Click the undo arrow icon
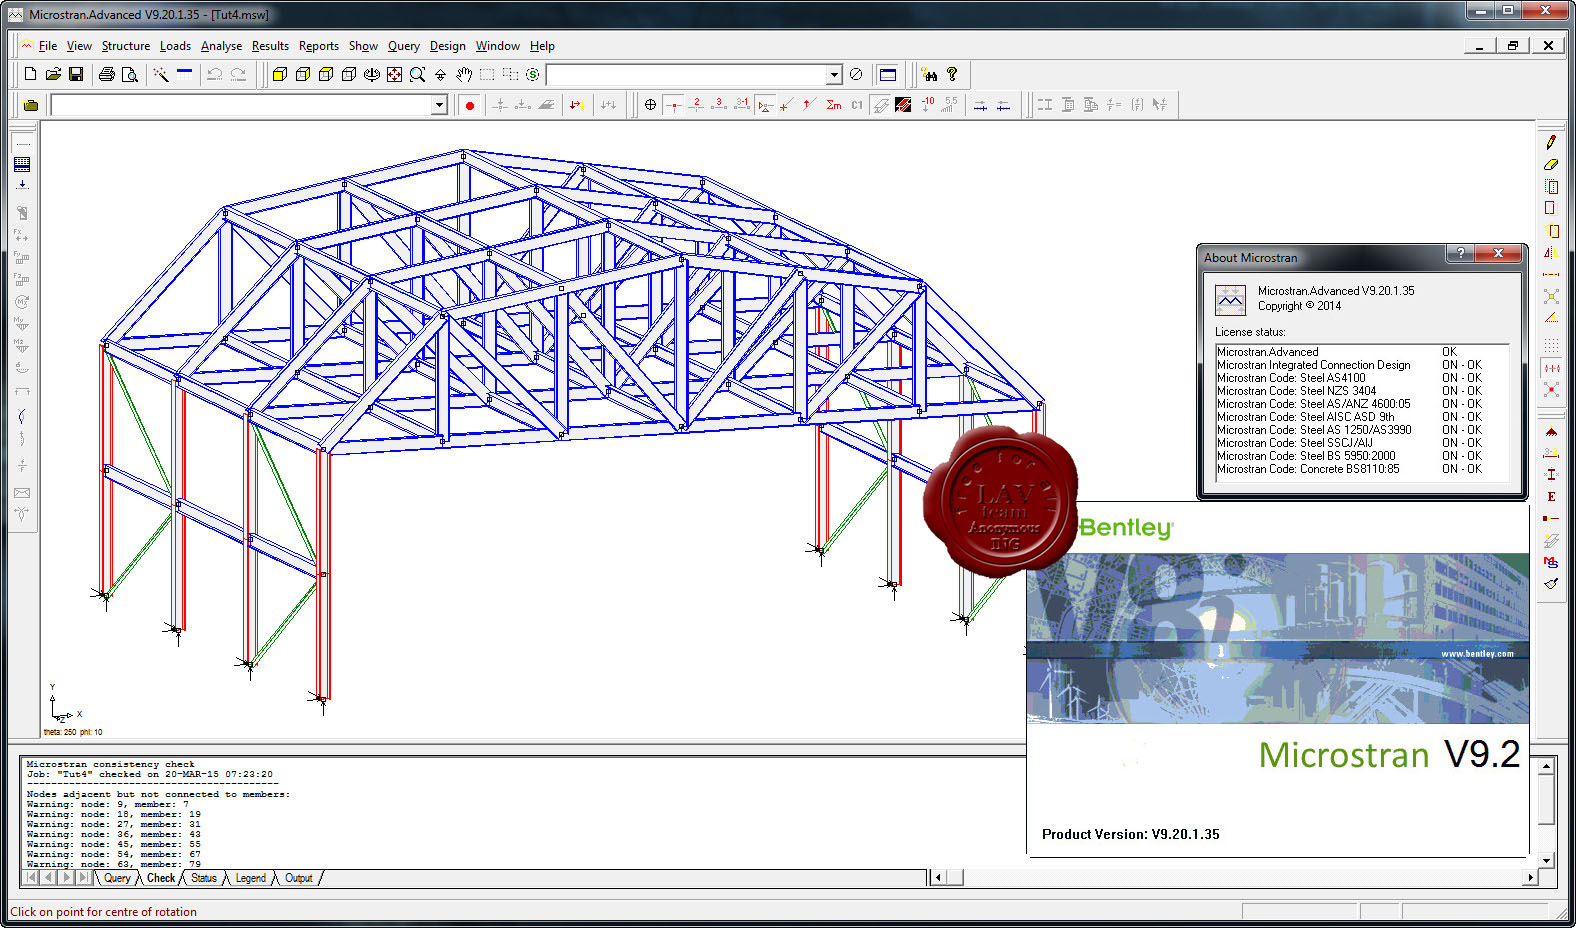Image resolution: width=1576 pixels, height=928 pixels. tap(214, 74)
